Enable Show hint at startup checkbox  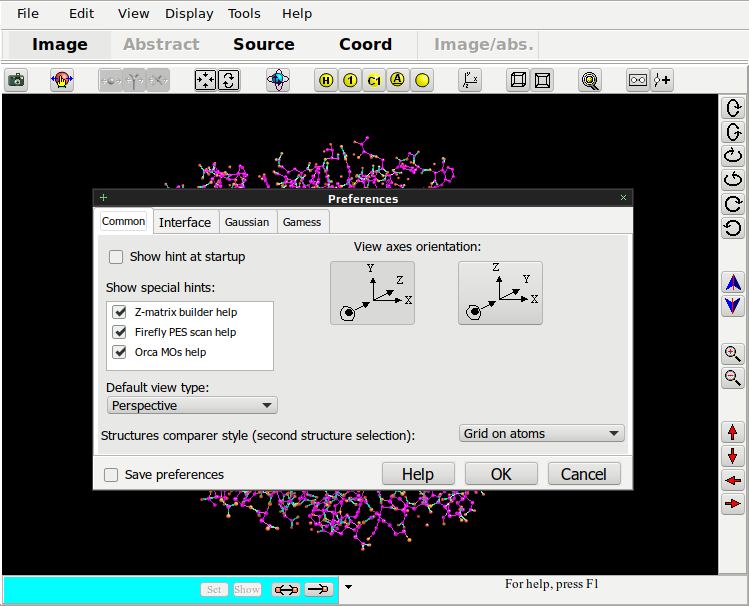coord(116,257)
